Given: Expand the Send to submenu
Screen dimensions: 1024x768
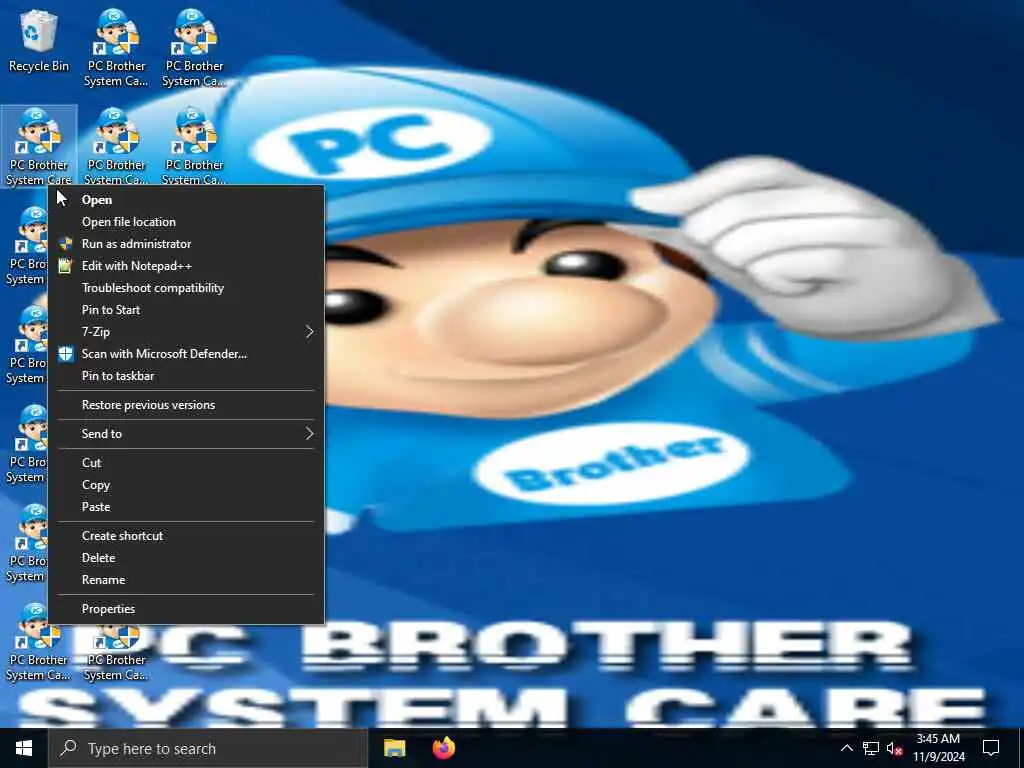Looking at the screenshot, I should click(186, 434).
